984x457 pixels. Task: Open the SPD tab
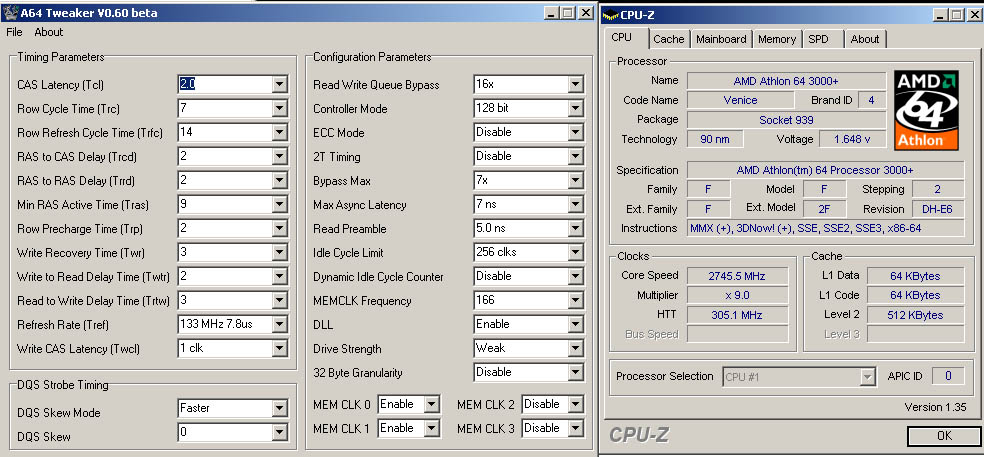click(x=818, y=39)
